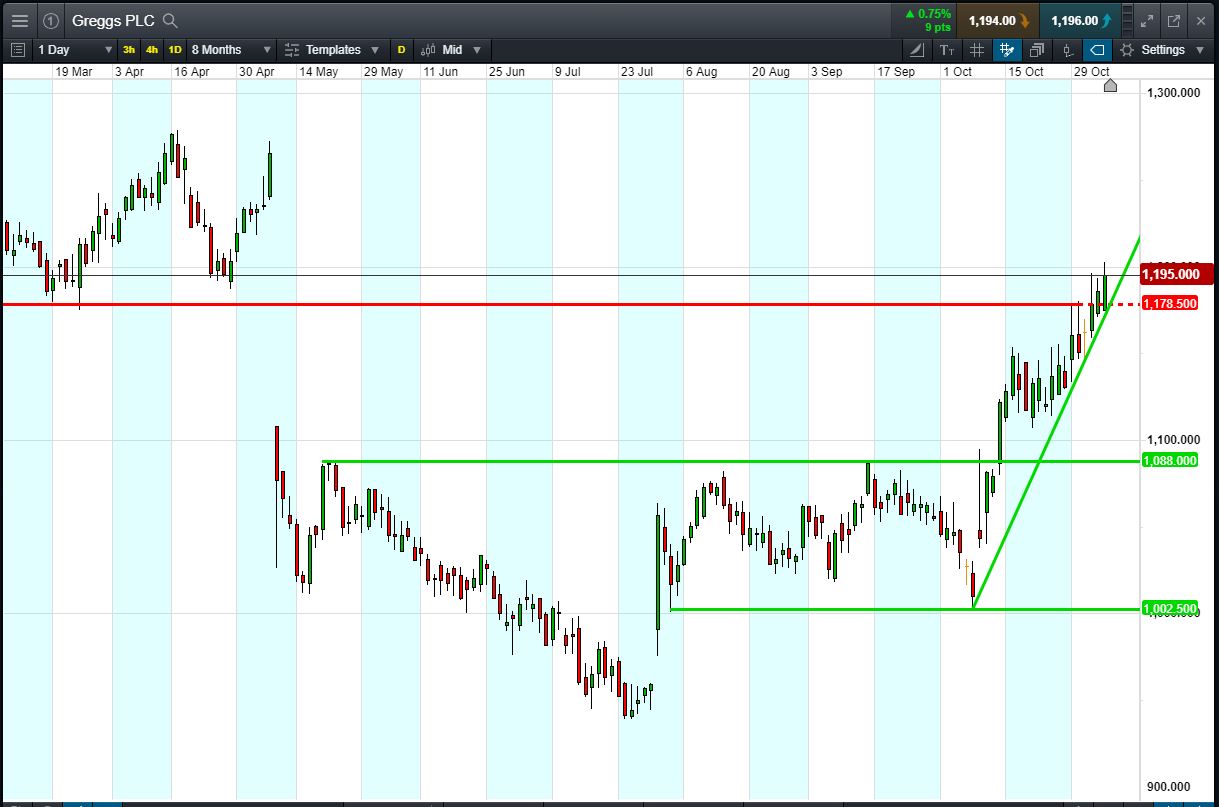Select the text annotation Tt tool
Image resolution: width=1219 pixels, height=807 pixels.
(x=947, y=49)
